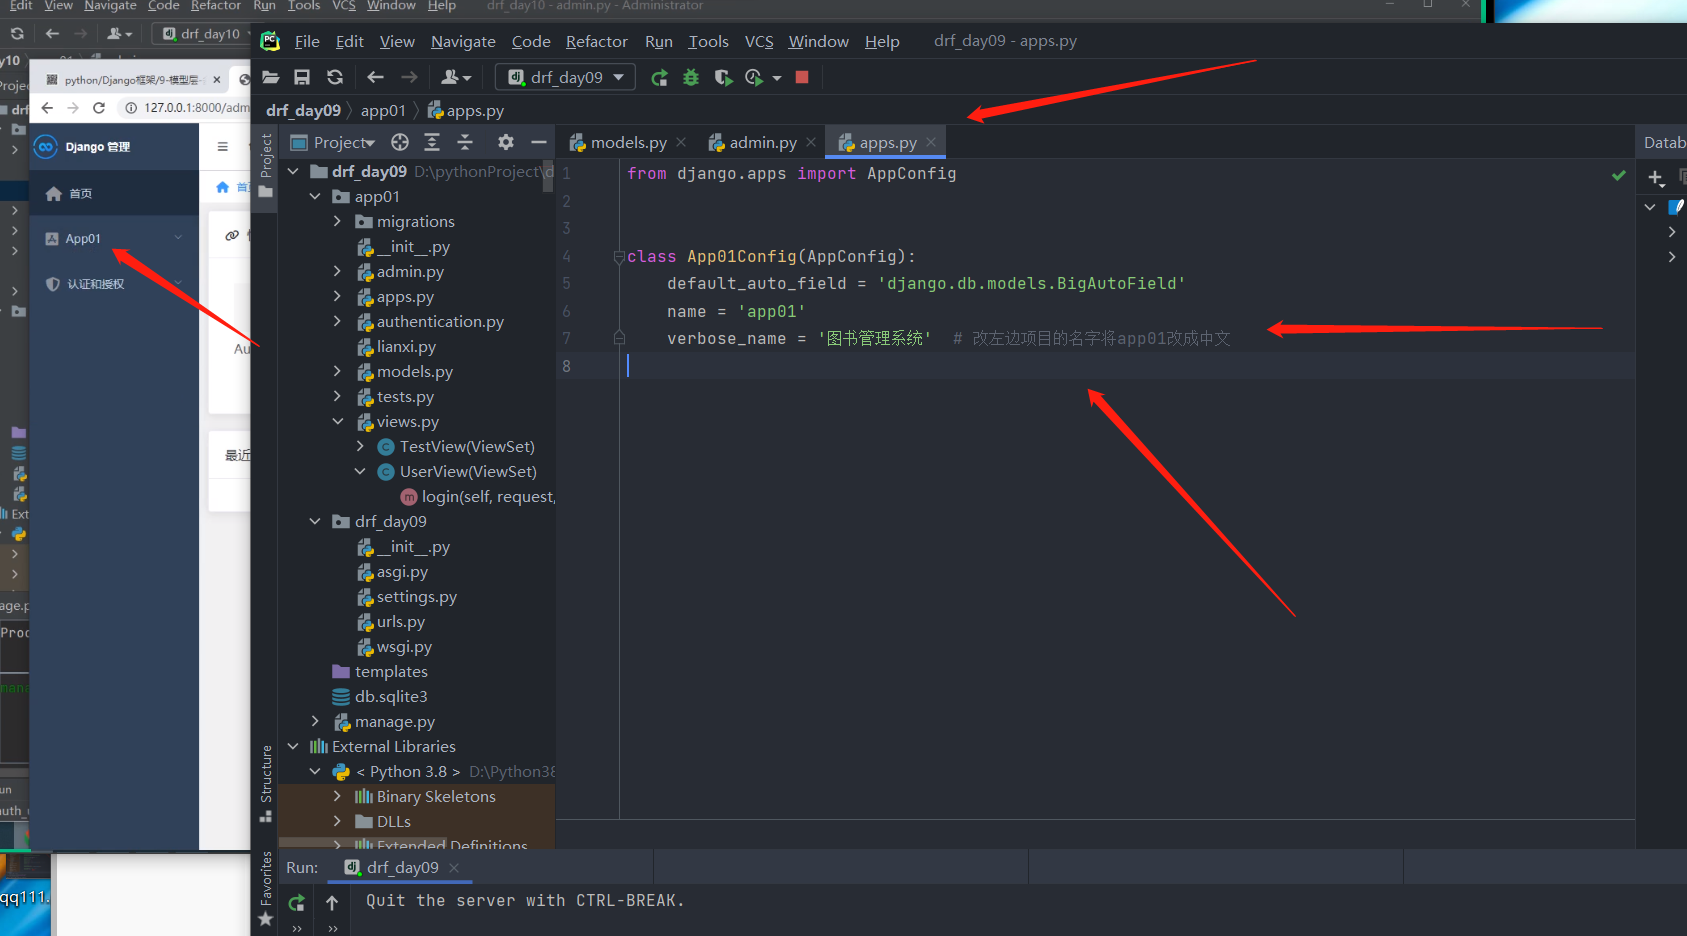Viewport: 1687px width, 936px height.
Task: Hide the Project panel with minus icon
Action: pyautogui.click(x=538, y=142)
